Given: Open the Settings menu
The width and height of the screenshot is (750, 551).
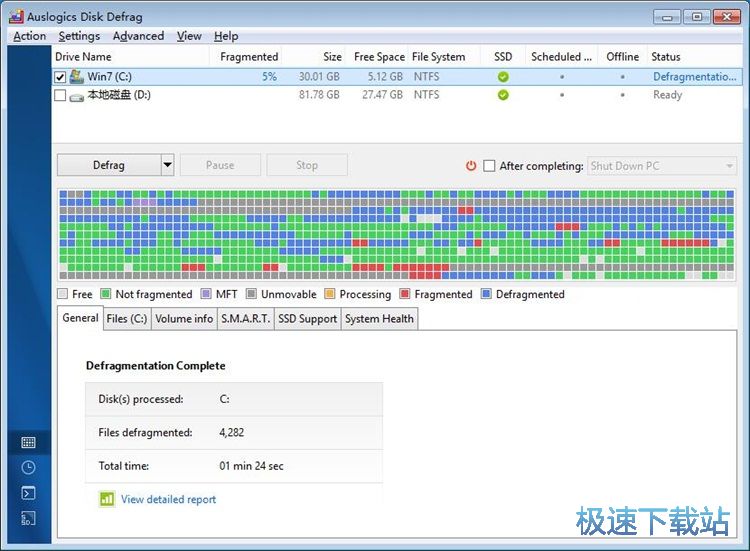Looking at the screenshot, I should click(x=79, y=36).
